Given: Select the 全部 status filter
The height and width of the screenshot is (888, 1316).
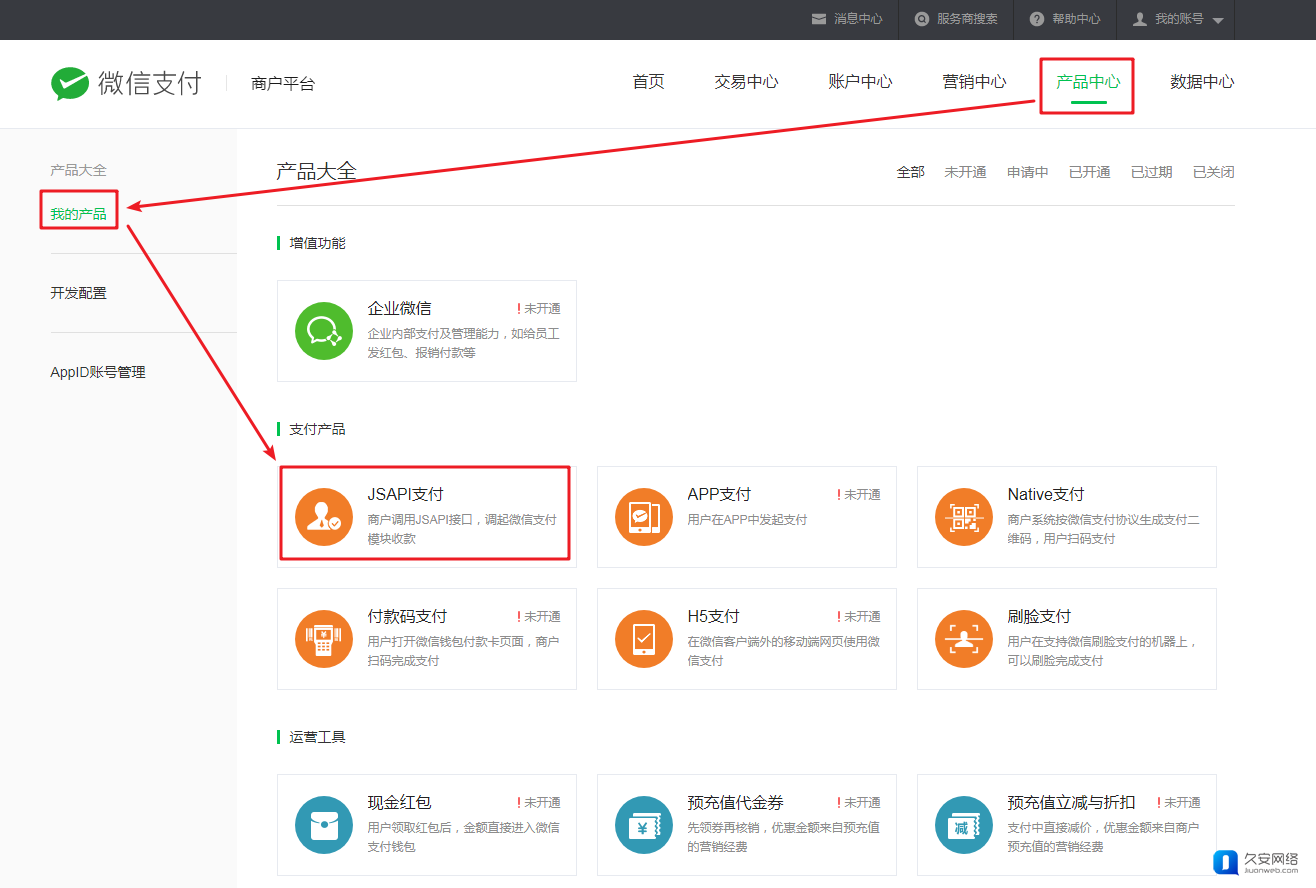Looking at the screenshot, I should (x=910, y=172).
